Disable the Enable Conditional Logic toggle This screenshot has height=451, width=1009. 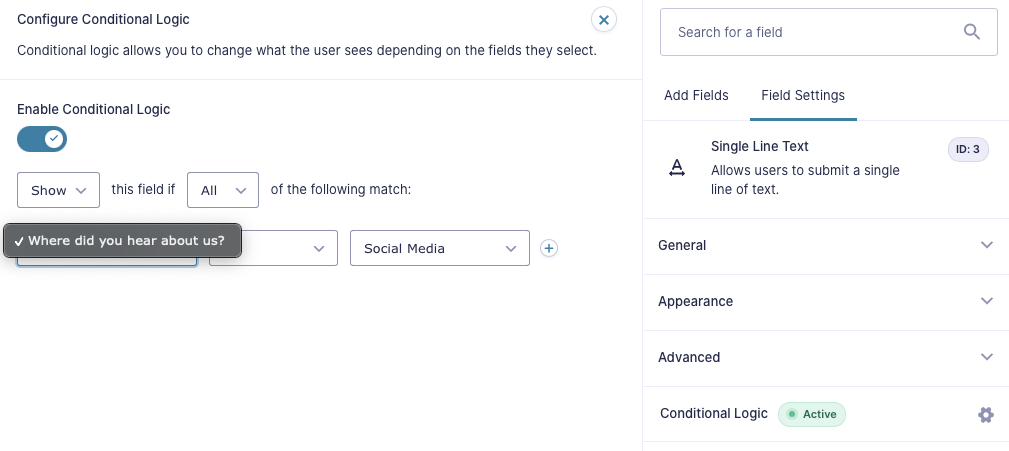tap(42, 139)
